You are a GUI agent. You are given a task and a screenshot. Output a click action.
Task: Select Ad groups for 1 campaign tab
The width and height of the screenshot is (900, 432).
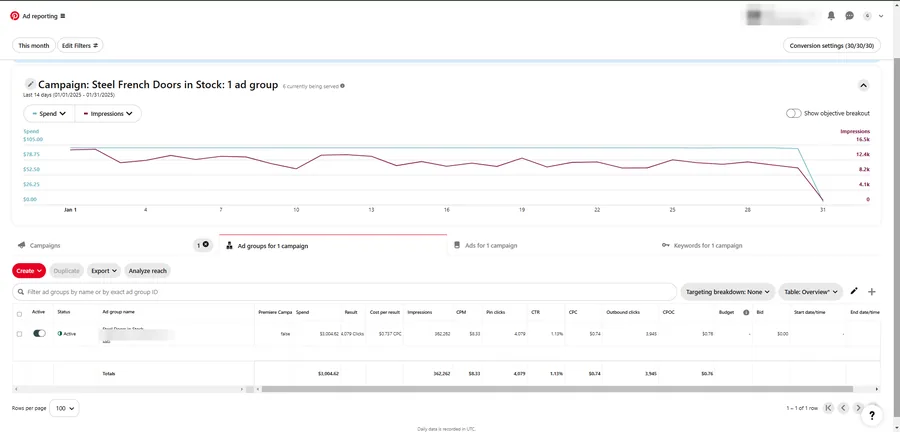333,246
